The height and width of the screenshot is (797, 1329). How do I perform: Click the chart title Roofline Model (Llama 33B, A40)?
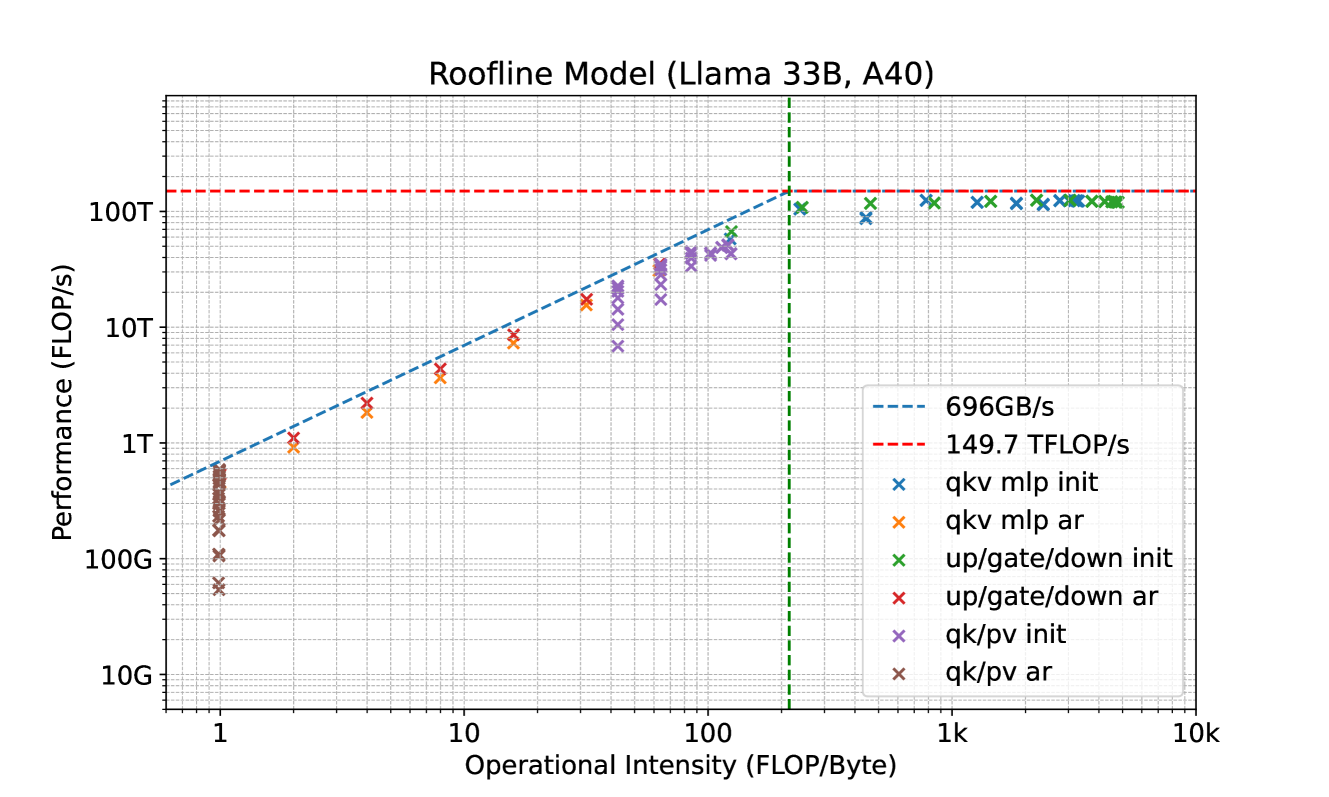(680, 74)
